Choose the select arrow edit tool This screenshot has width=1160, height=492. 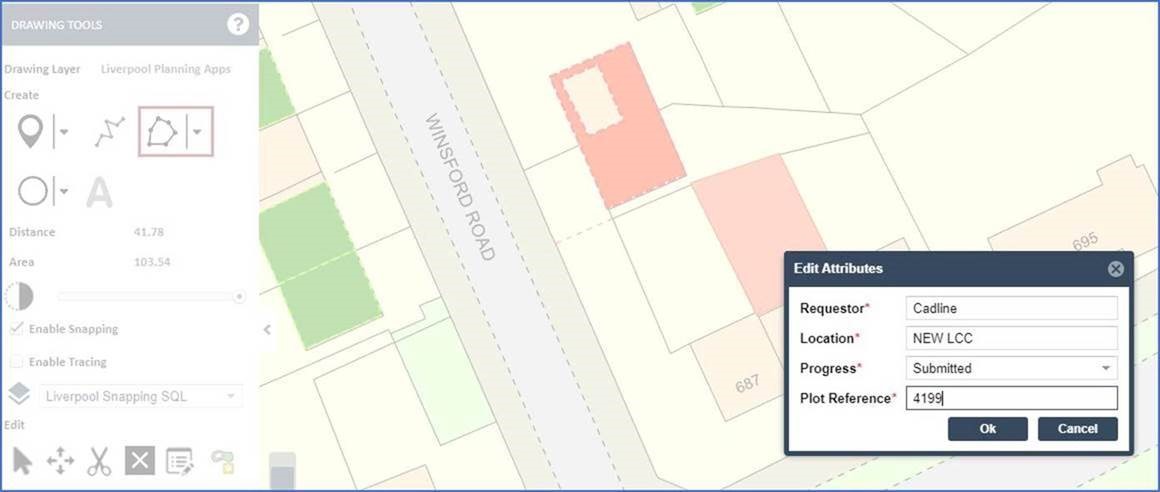[x=22, y=461]
